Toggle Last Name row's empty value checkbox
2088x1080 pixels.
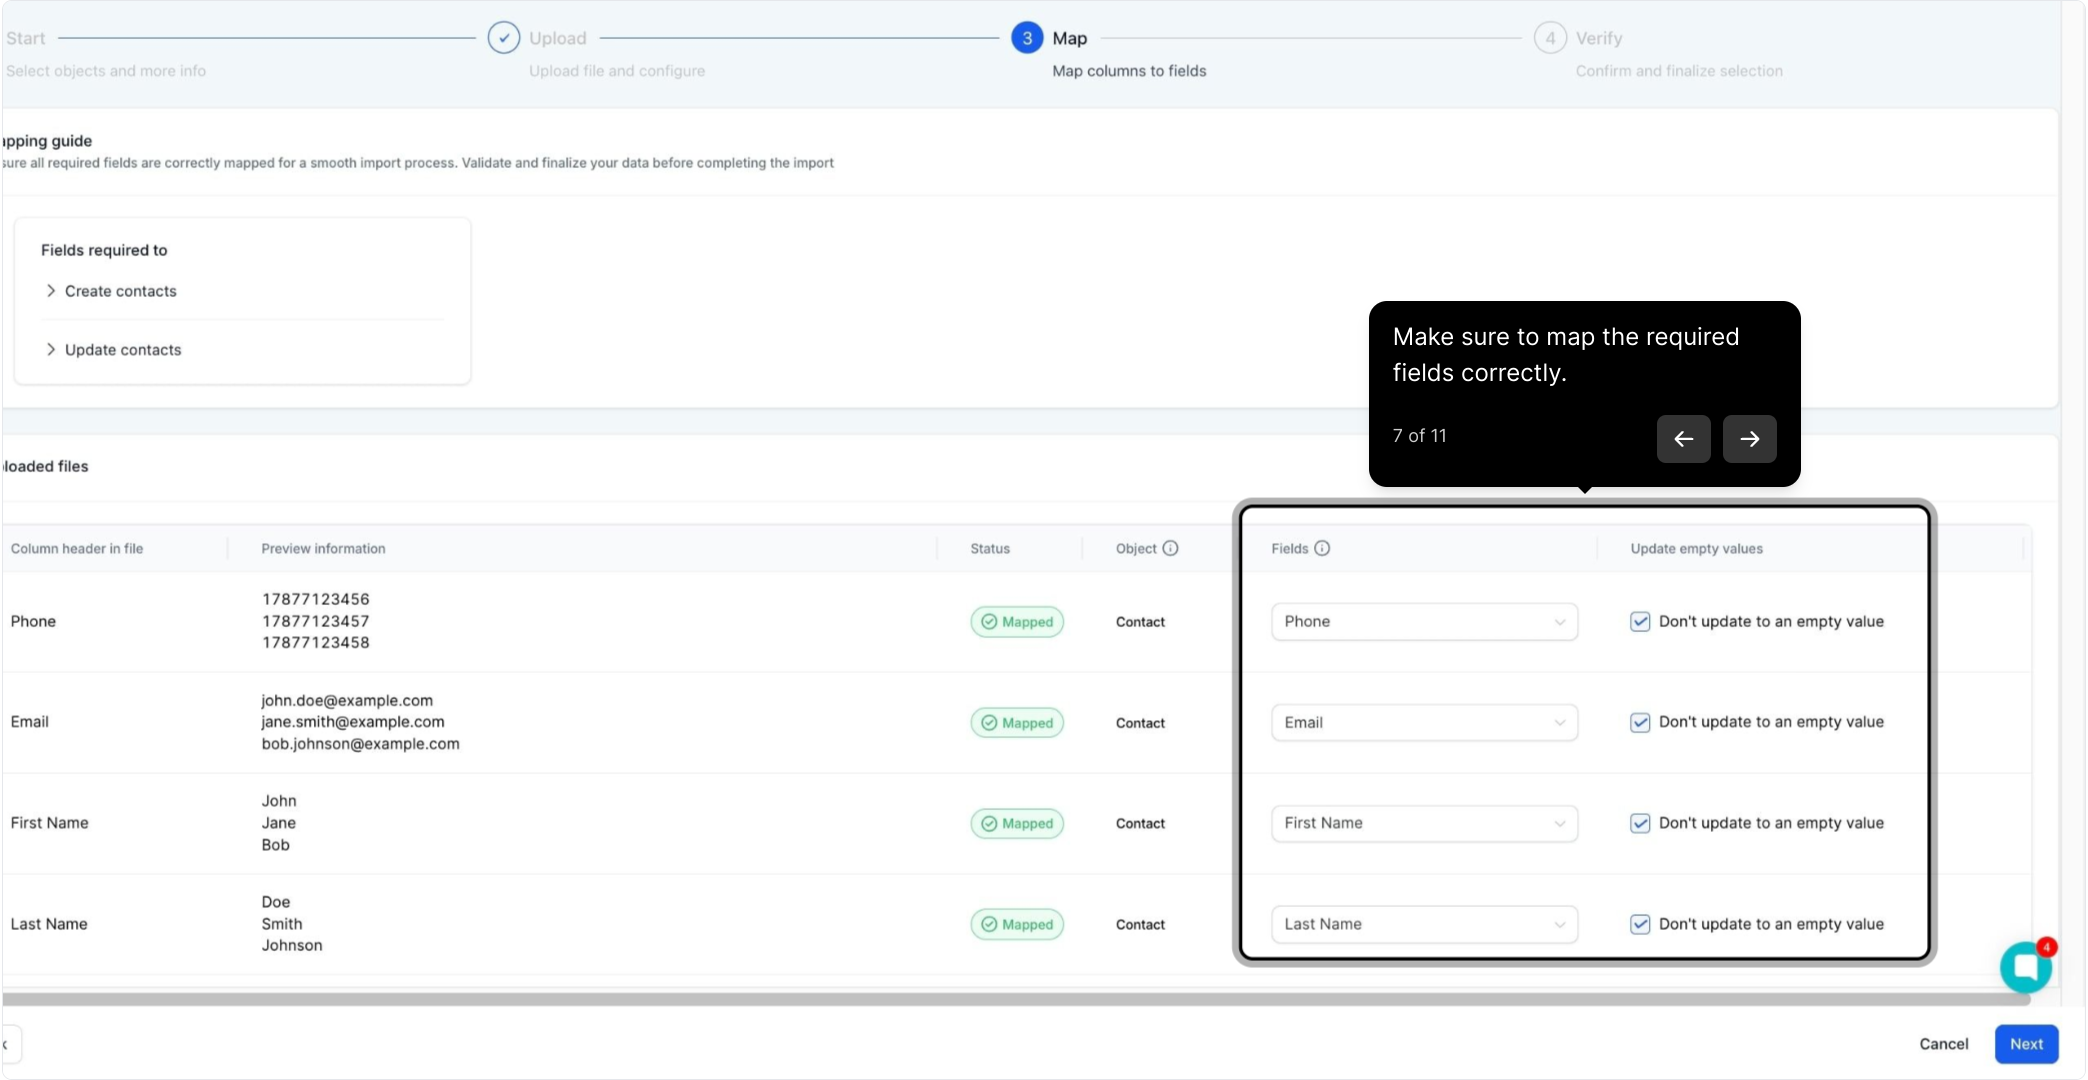[x=1640, y=924]
